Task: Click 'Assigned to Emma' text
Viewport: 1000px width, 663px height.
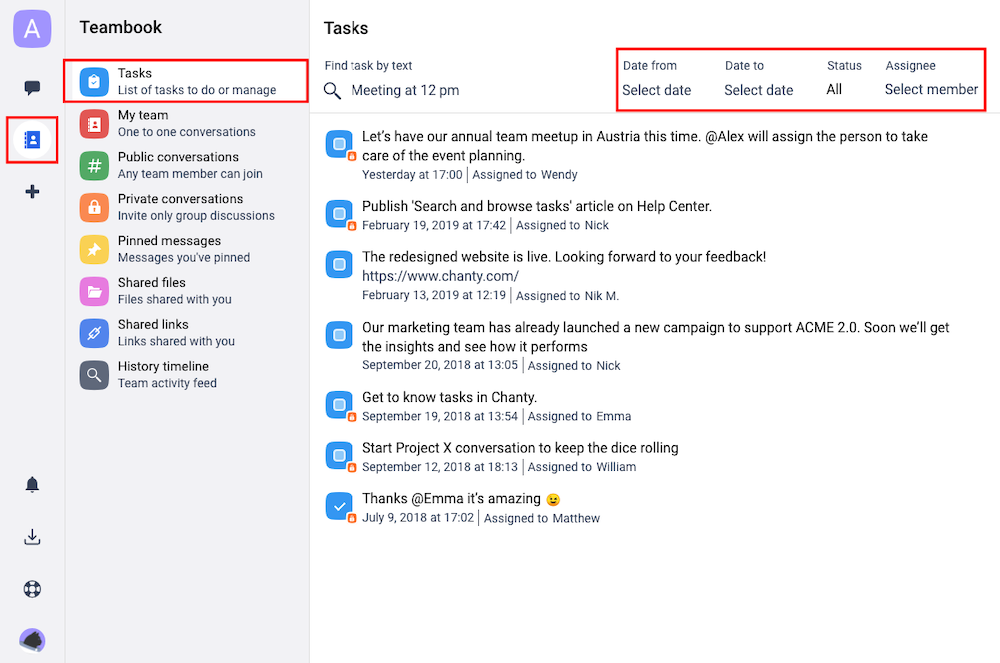Action: click(579, 416)
